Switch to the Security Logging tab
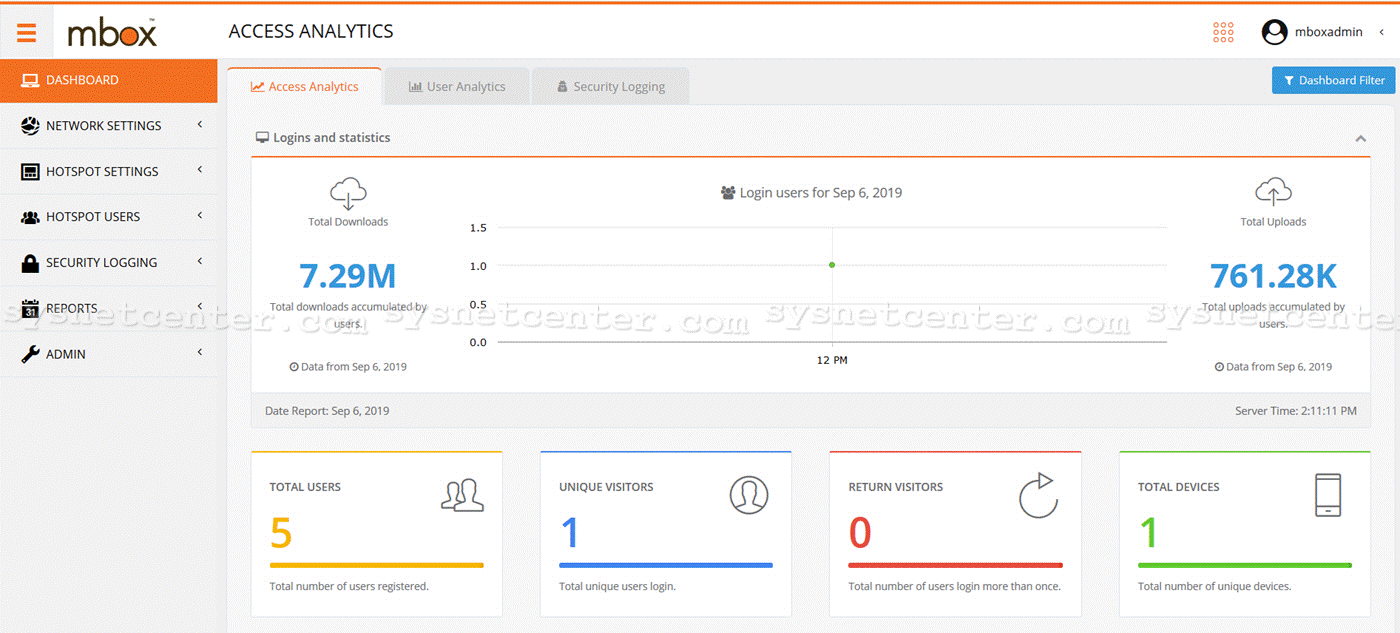Viewport: 1400px width, 633px height. [610, 86]
